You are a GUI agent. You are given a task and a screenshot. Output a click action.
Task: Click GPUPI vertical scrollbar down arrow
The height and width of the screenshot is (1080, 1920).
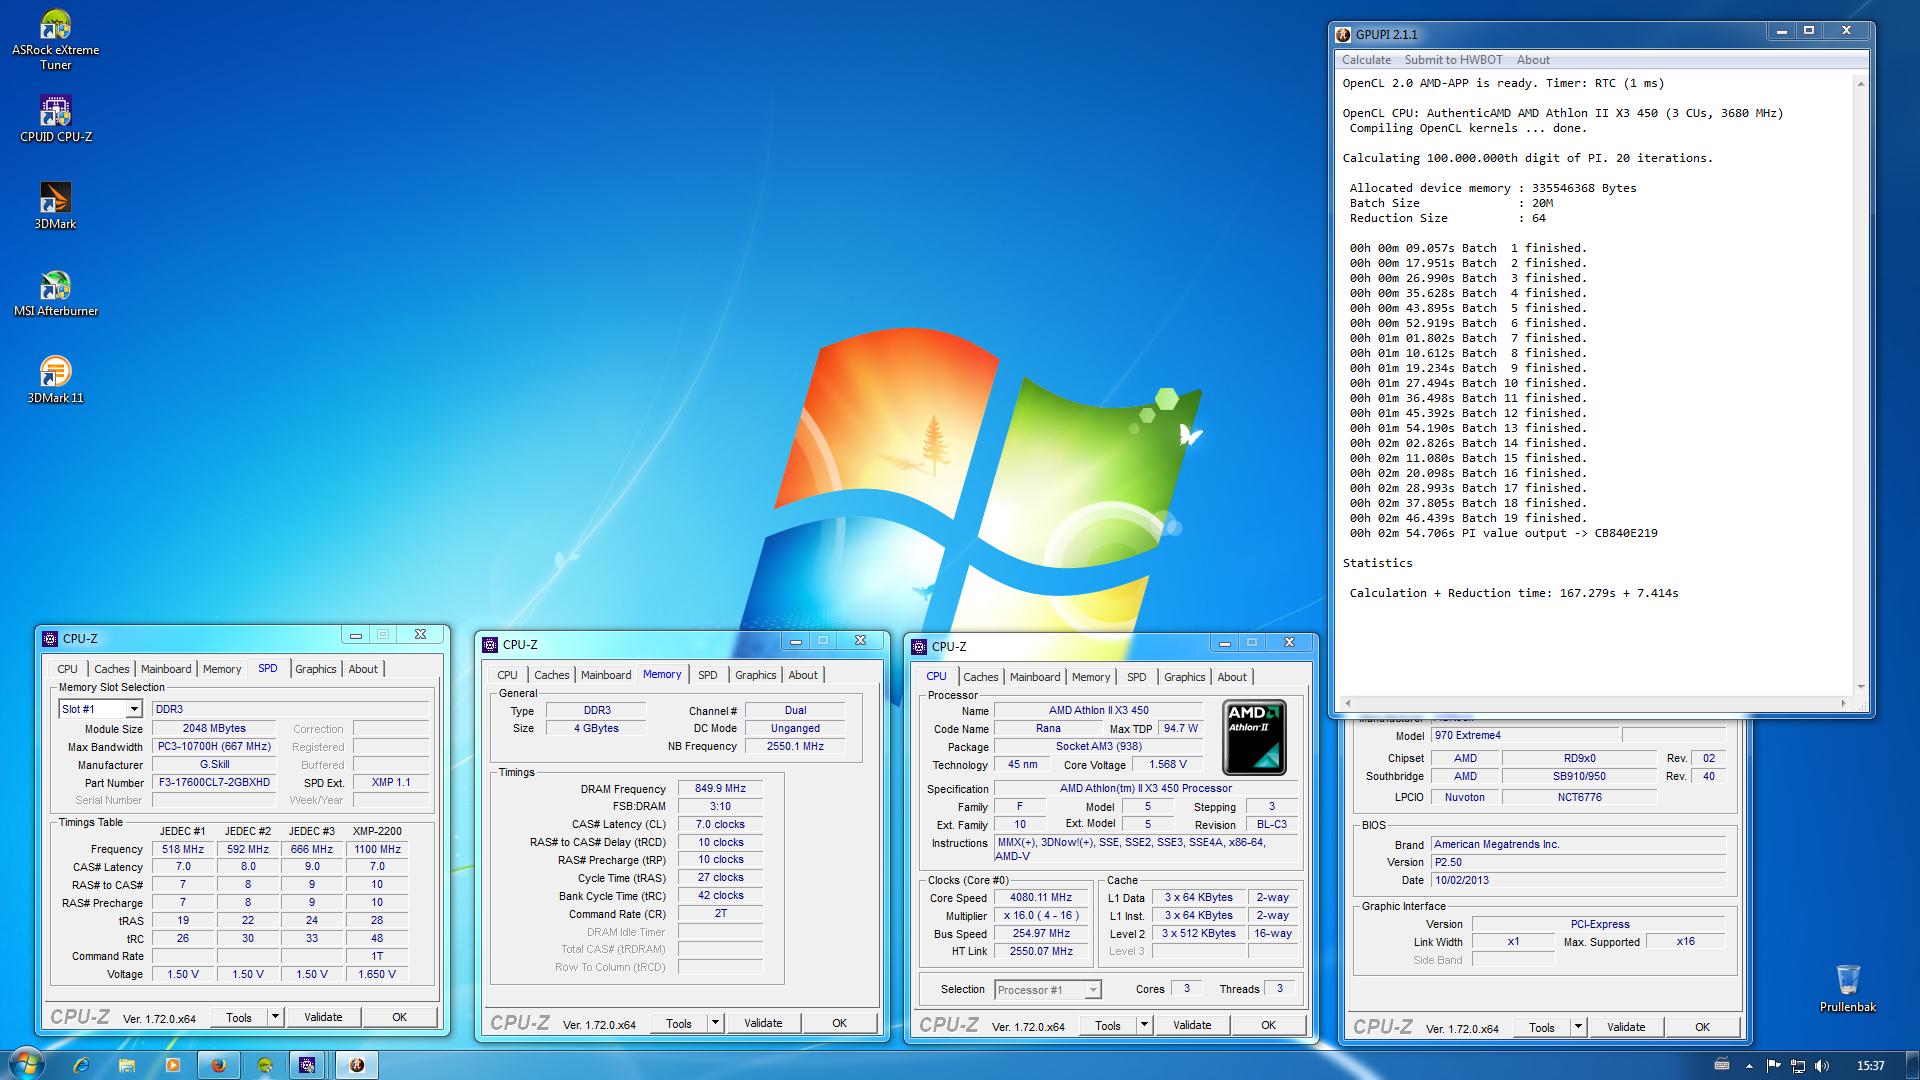coord(1861,687)
